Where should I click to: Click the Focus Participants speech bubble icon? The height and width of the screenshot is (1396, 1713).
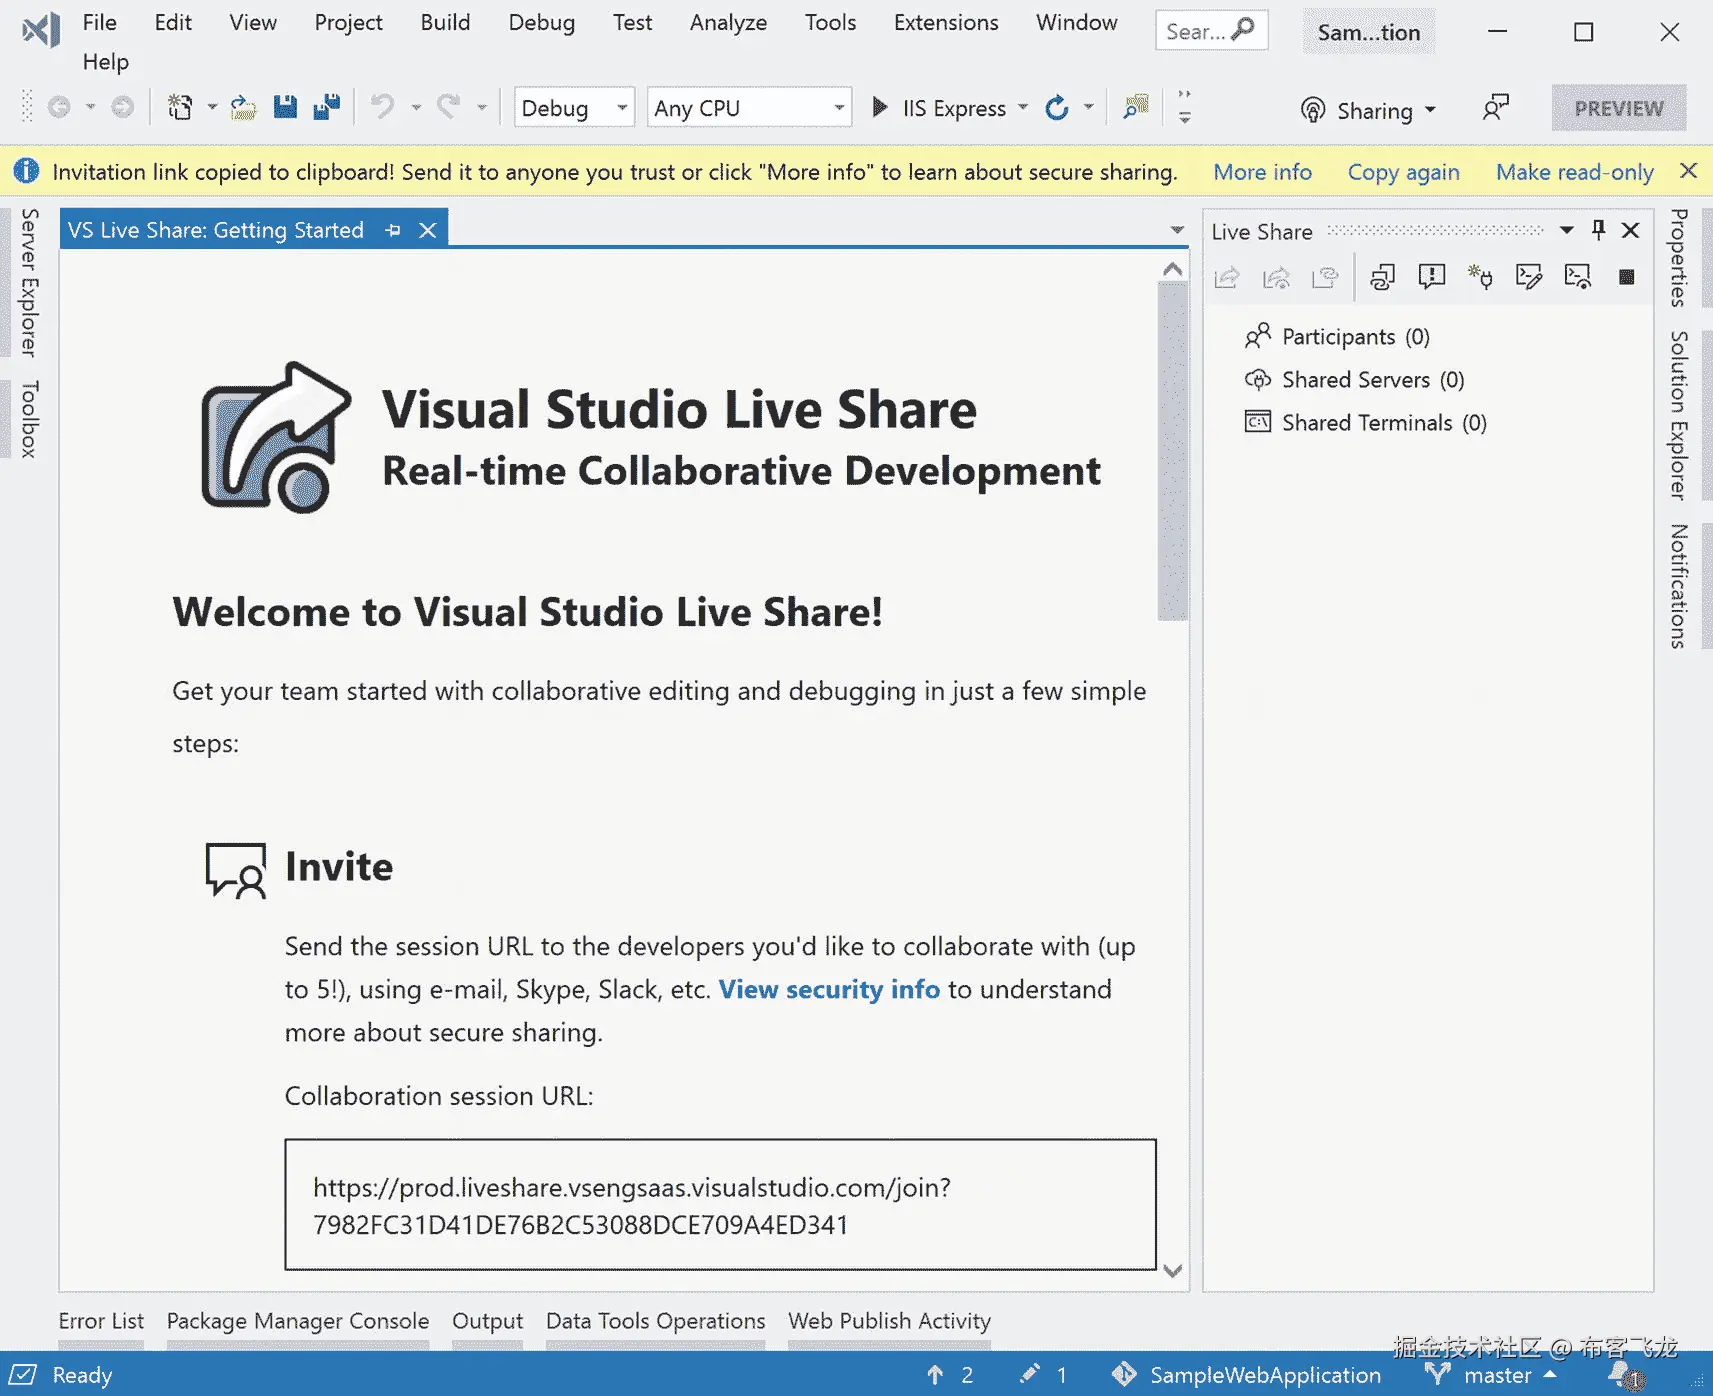click(1431, 277)
